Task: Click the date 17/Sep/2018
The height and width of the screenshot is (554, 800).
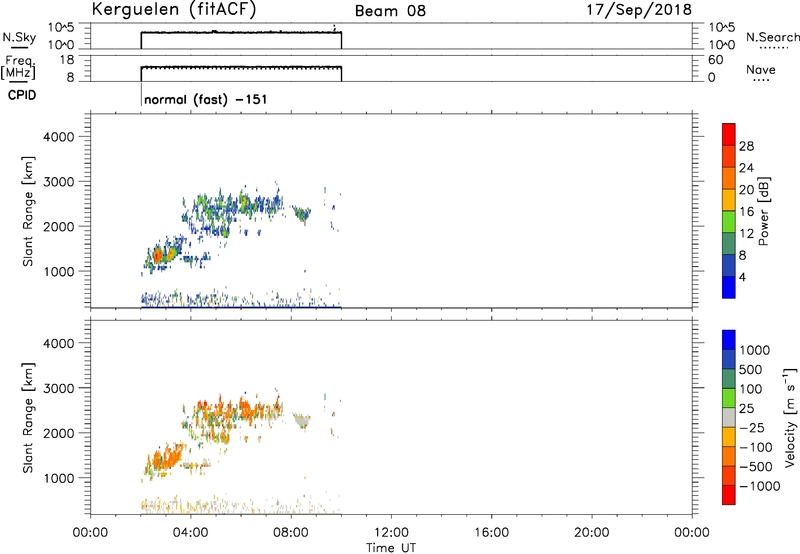Action: (639, 10)
